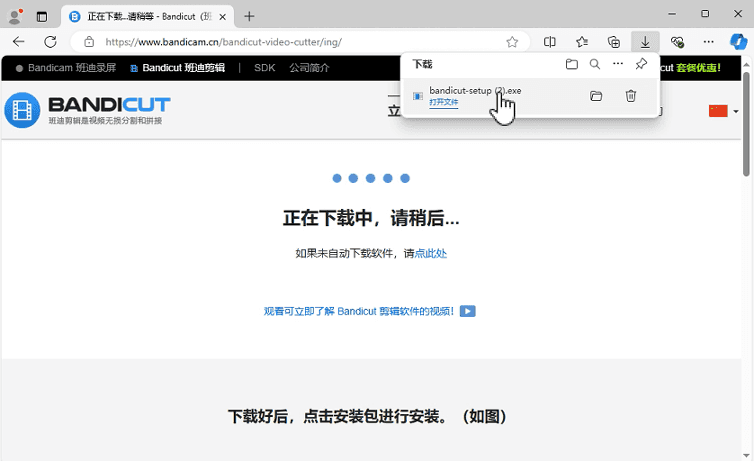Maximize the browser window
This screenshot has width=754, height=461.
(705, 14)
